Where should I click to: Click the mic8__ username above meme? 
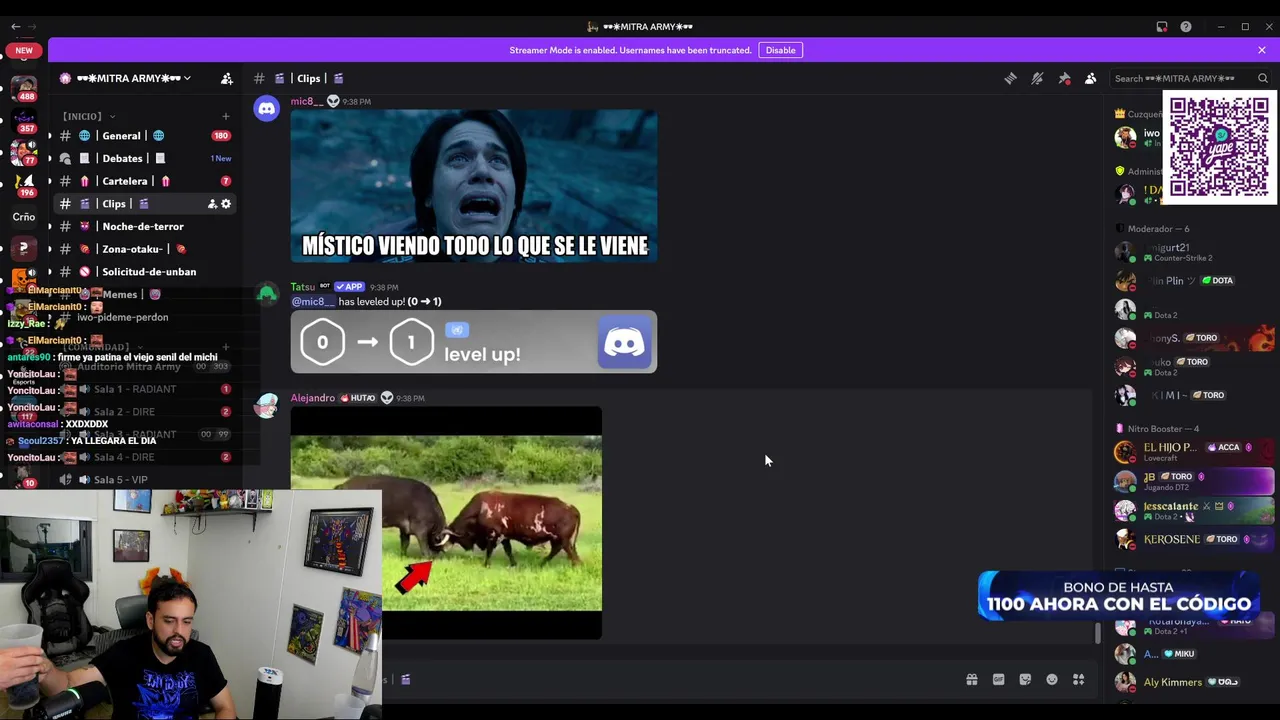[x=307, y=101]
